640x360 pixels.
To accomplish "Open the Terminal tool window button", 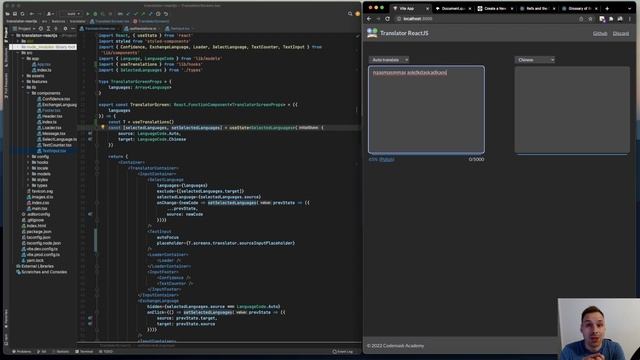I will tap(84, 351).
